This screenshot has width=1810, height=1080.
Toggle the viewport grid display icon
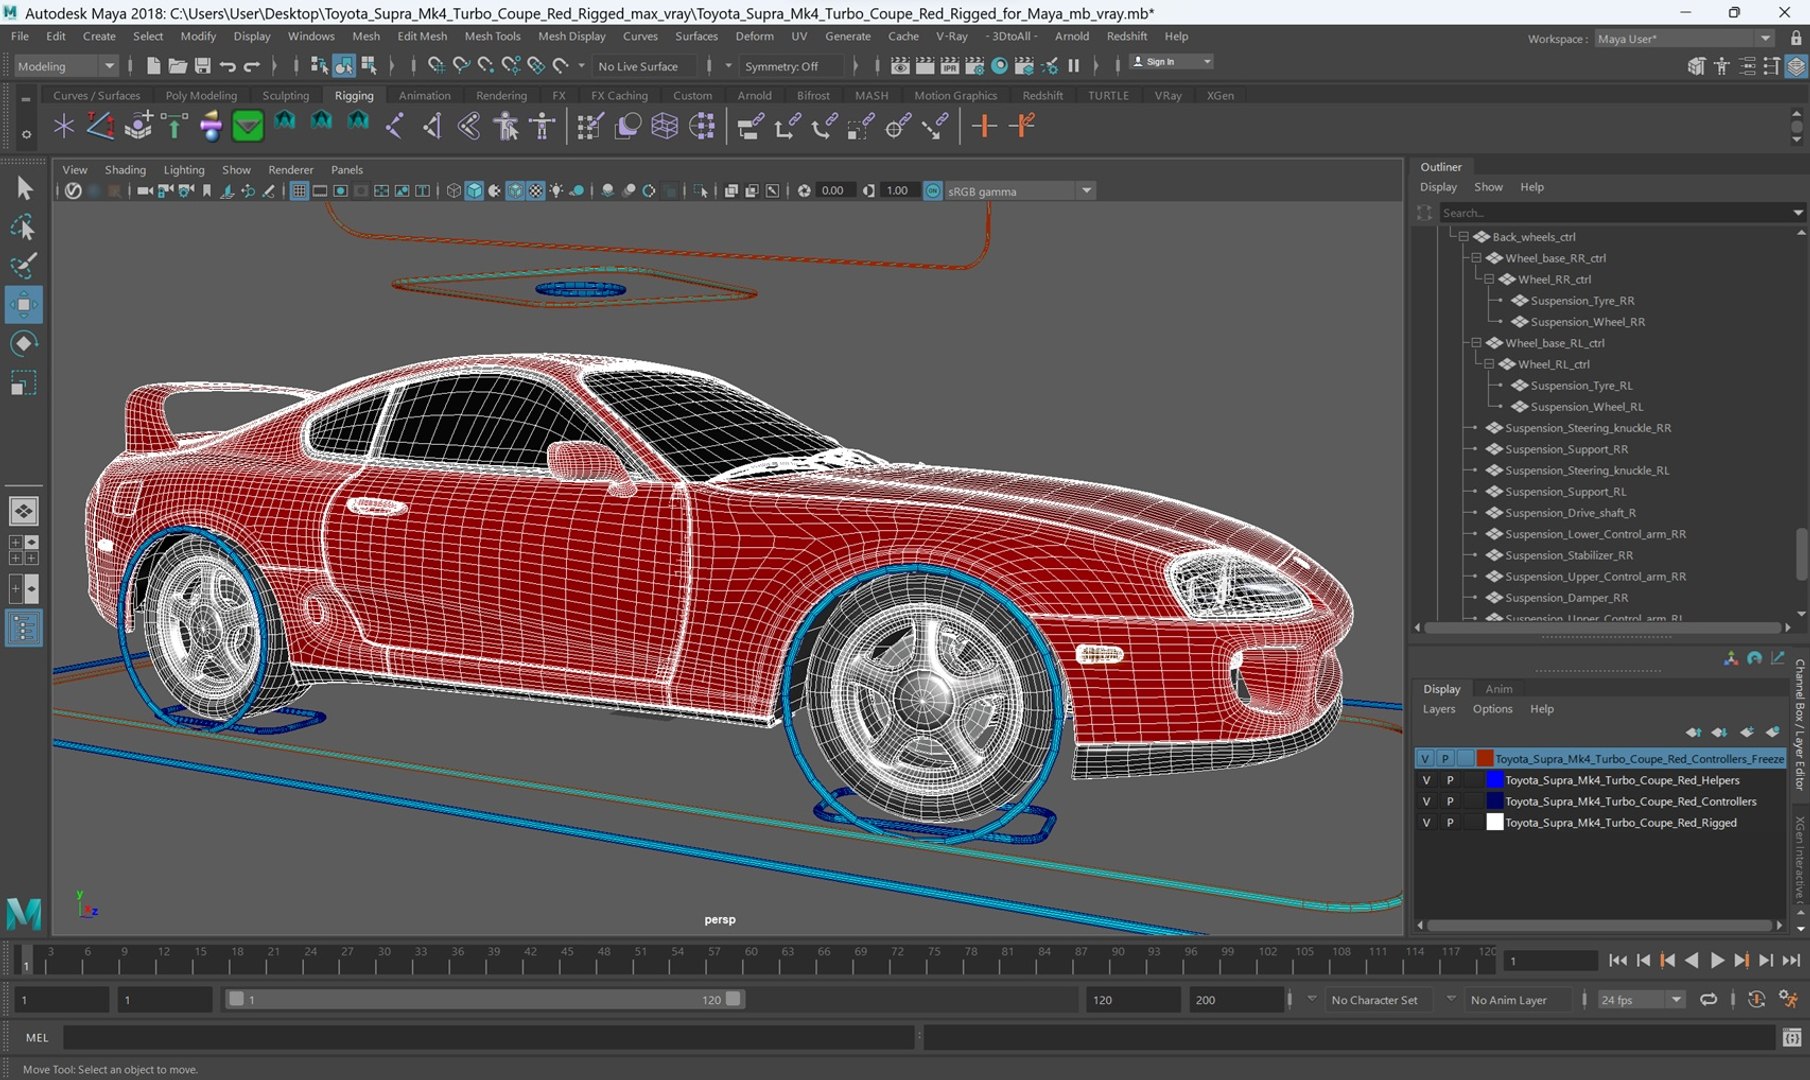pos(299,191)
